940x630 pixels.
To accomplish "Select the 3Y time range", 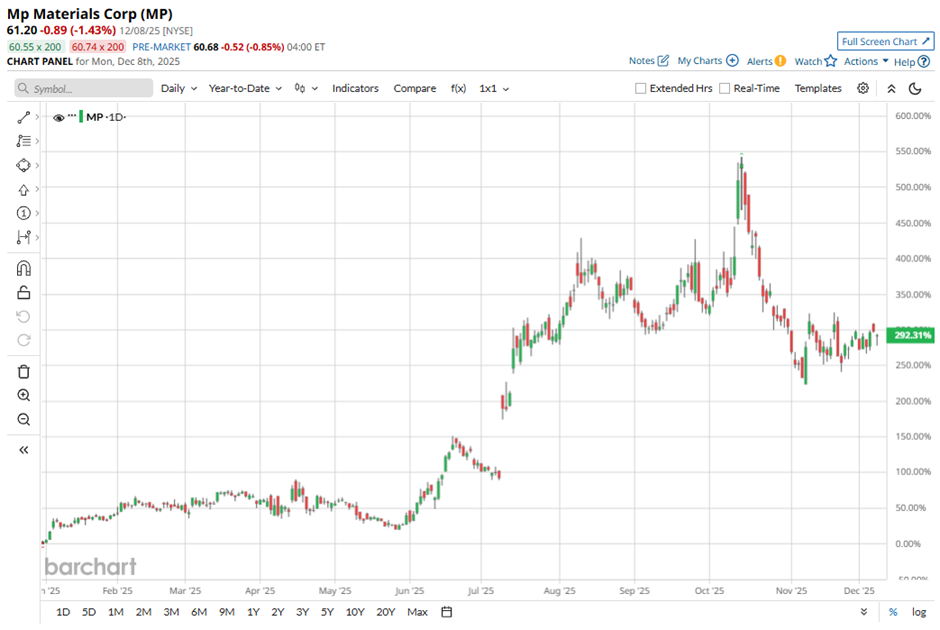I will pos(302,612).
